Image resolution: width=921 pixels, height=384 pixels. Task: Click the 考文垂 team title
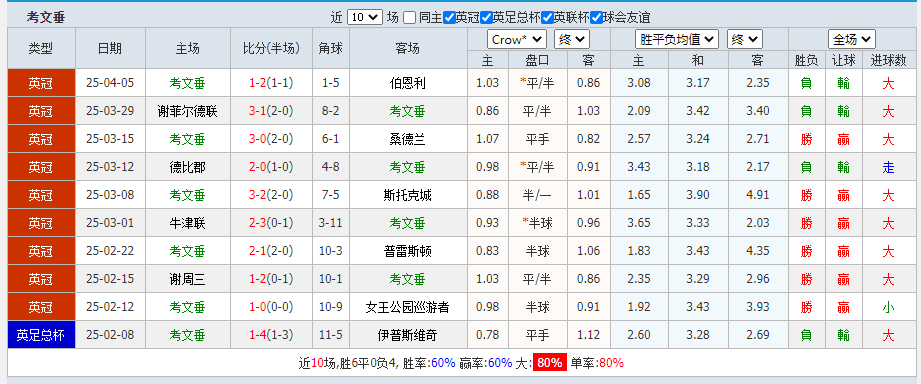point(46,18)
